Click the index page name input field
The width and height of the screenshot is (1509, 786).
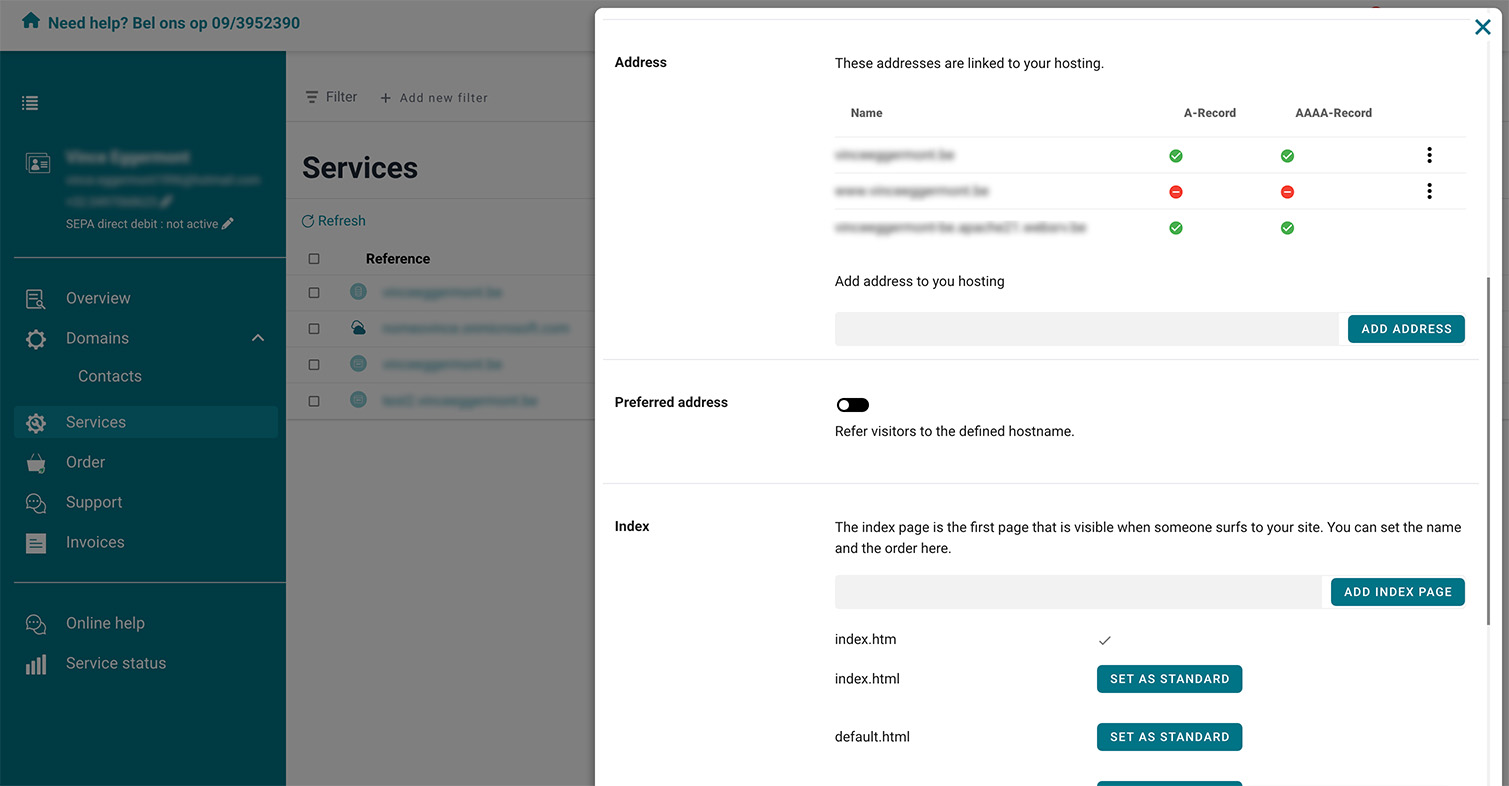pos(1079,592)
